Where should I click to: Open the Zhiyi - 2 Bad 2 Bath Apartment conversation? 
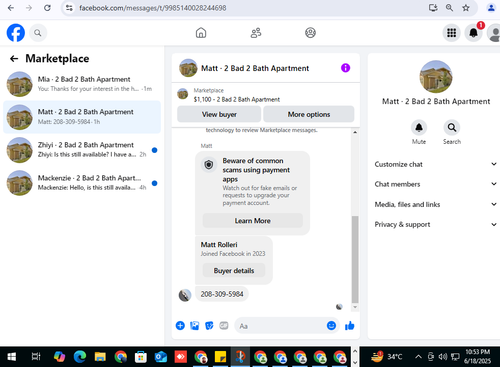pyautogui.click(x=82, y=150)
